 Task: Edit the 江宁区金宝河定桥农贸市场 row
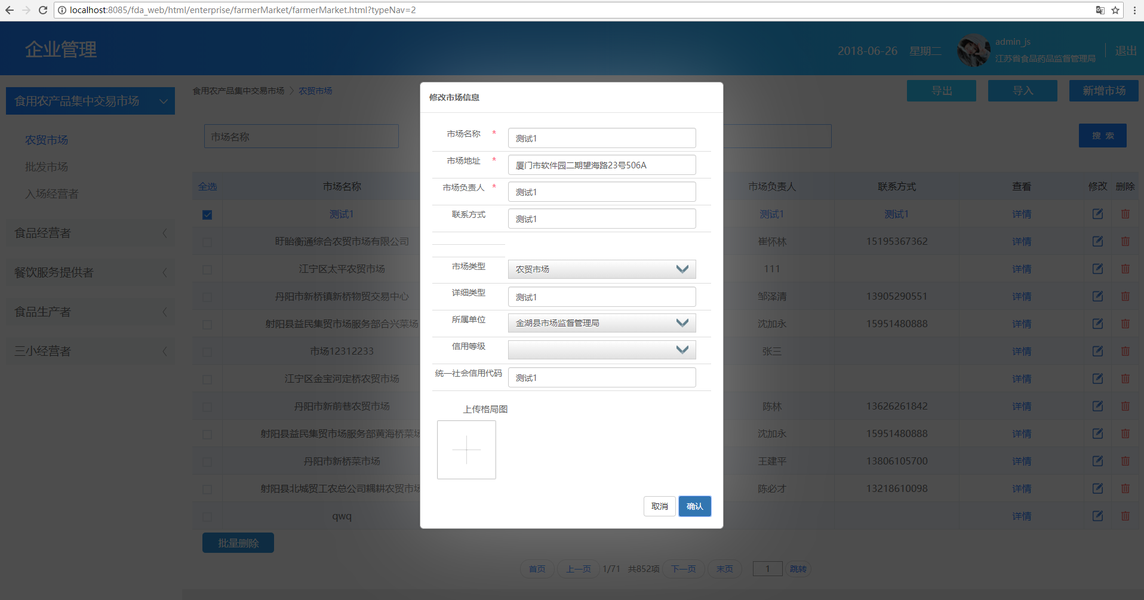point(1097,378)
